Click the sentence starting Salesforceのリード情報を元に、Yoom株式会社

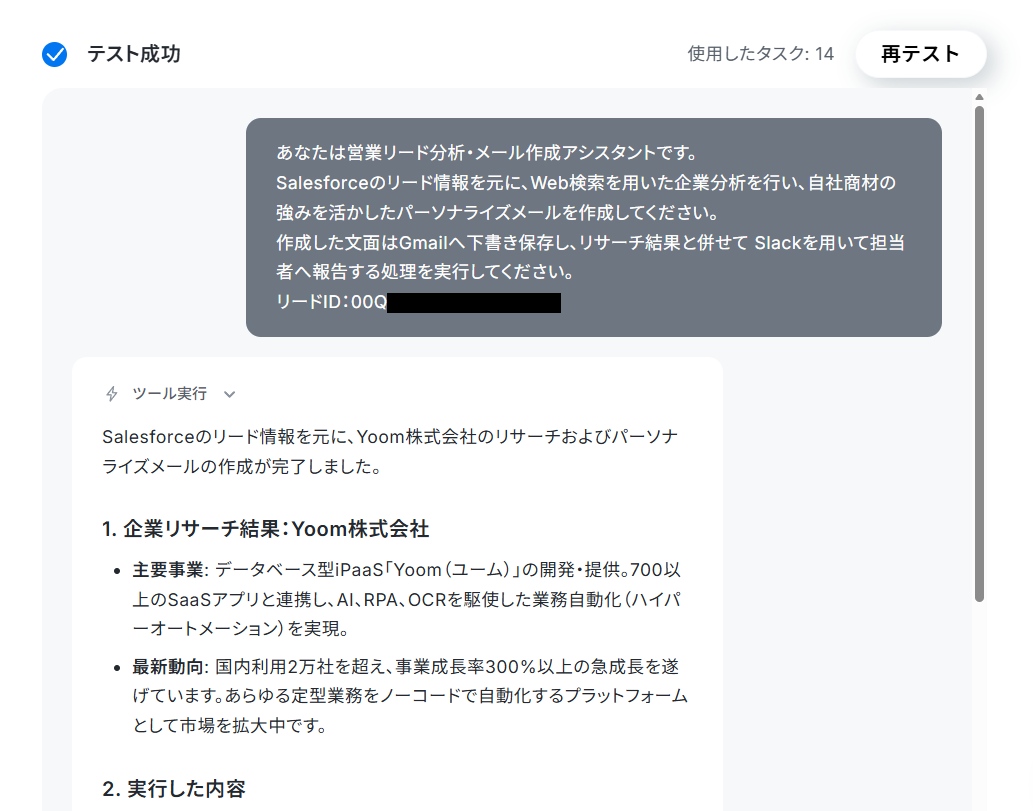(x=390, y=451)
